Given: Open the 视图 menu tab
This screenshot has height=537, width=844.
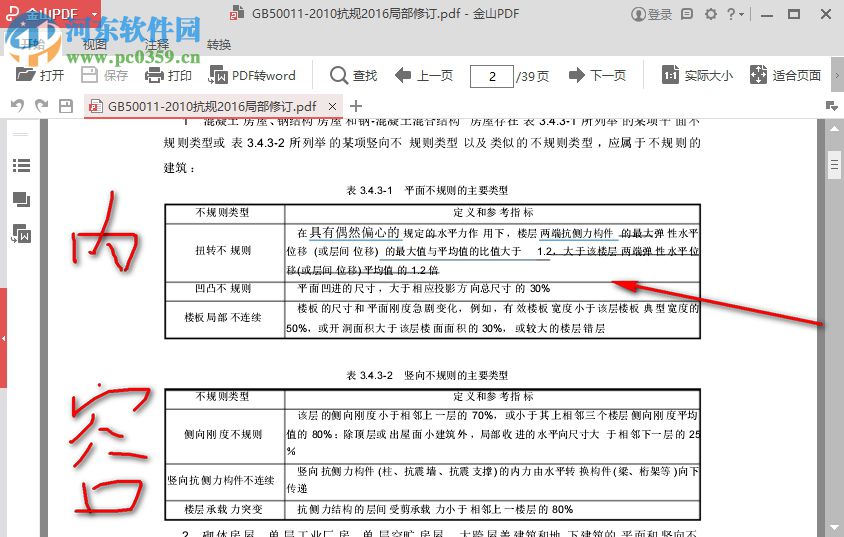Looking at the screenshot, I should tap(95, 45).
